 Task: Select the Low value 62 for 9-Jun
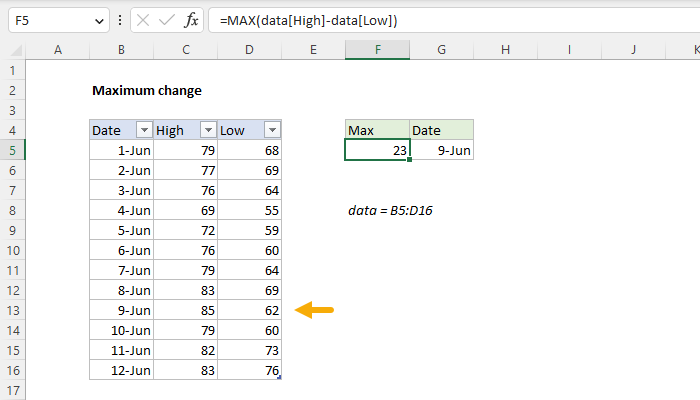[x=250, y=310]
